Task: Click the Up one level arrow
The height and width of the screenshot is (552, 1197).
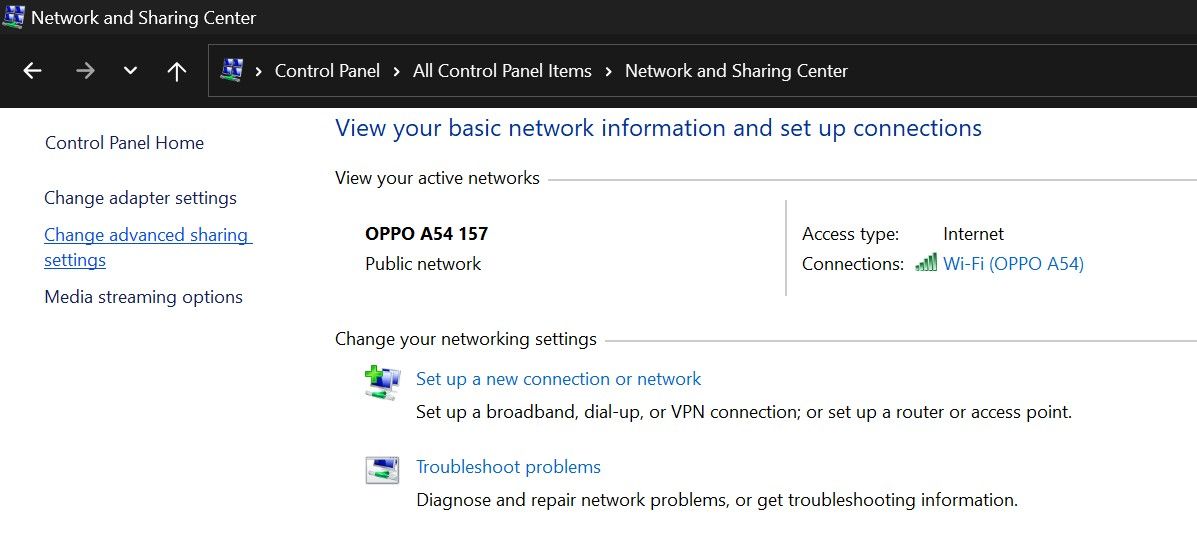Action: click(x=177, y=71)
